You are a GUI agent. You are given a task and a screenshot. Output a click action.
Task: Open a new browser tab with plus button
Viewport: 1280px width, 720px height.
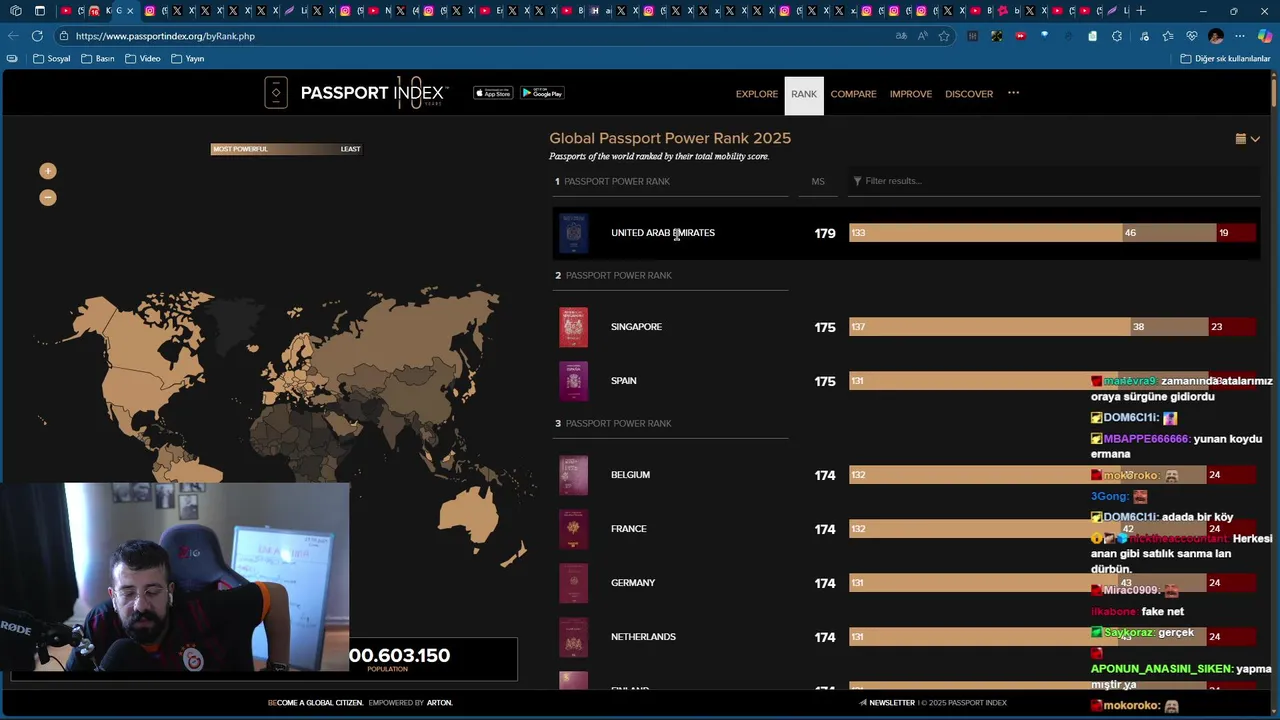[x=1141, y=11]
